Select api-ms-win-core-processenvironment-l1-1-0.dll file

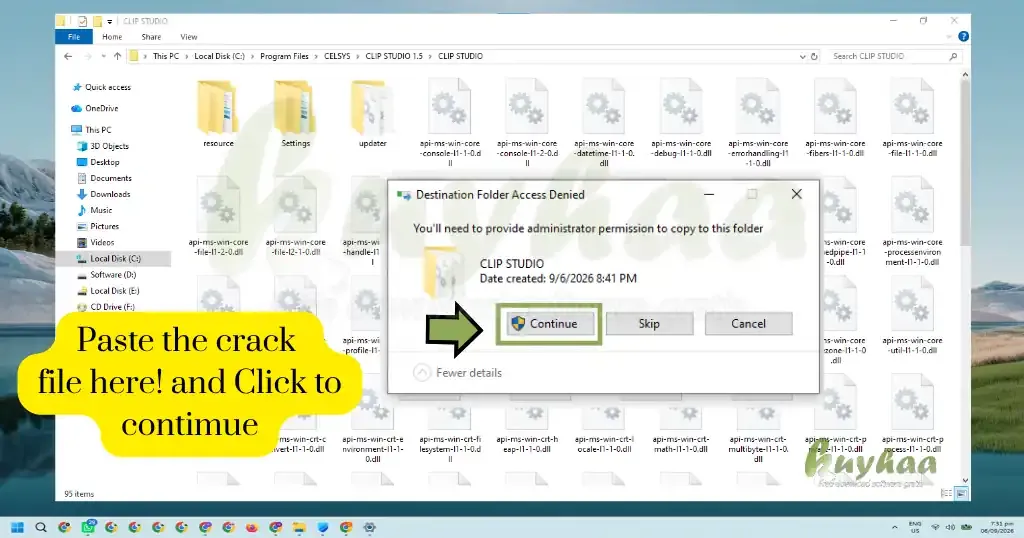coord(912,221)
